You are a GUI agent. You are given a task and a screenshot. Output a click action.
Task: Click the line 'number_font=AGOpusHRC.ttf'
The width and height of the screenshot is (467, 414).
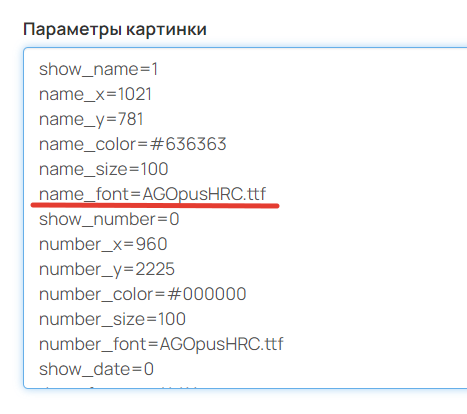[x=161, y=344]
